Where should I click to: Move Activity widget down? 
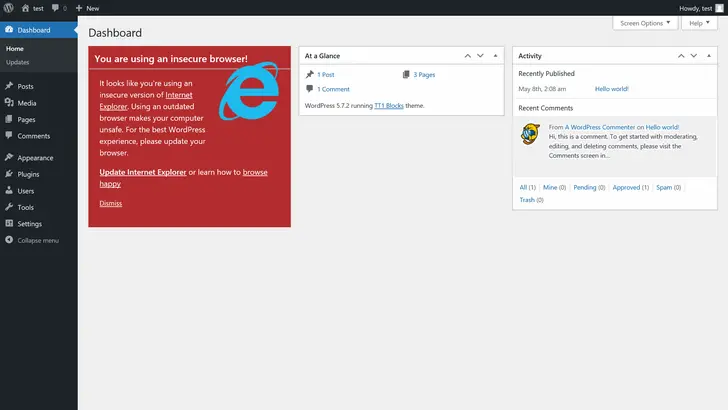(694, 56)
